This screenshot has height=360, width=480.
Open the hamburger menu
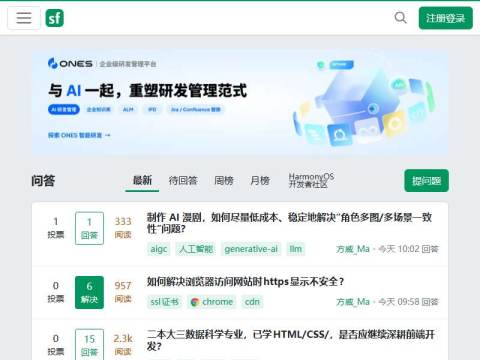pyautogui.click(x=24, y=18)
